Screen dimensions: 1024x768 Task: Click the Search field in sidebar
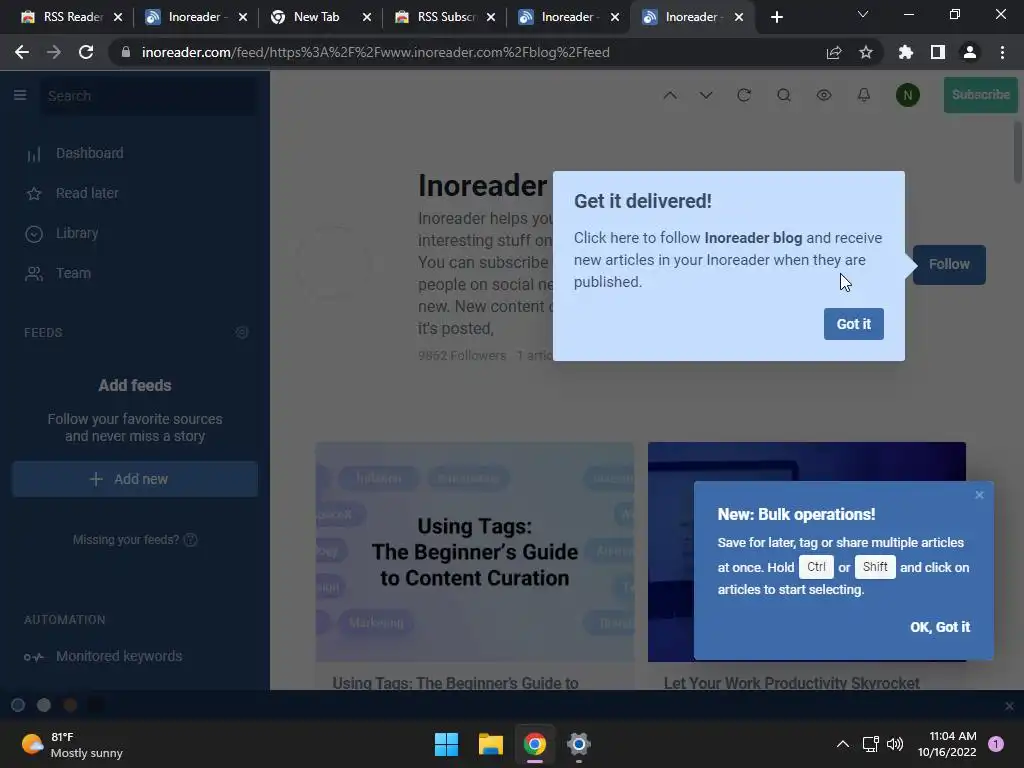click(149, 96)
